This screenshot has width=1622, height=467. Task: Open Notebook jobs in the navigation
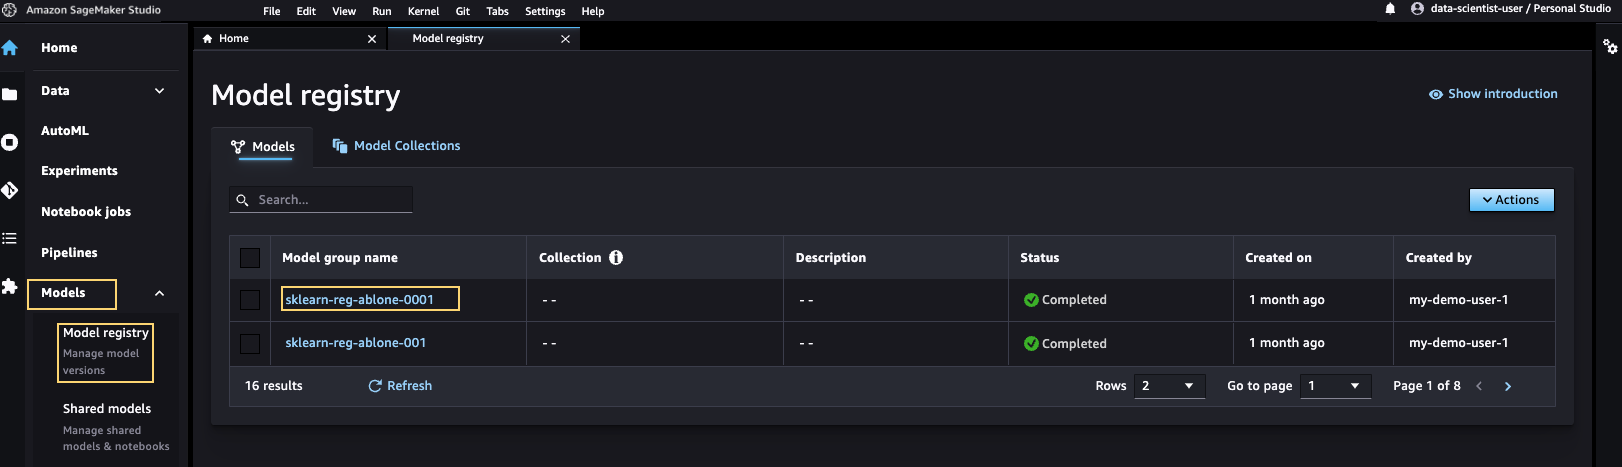(x=86, y=212)
